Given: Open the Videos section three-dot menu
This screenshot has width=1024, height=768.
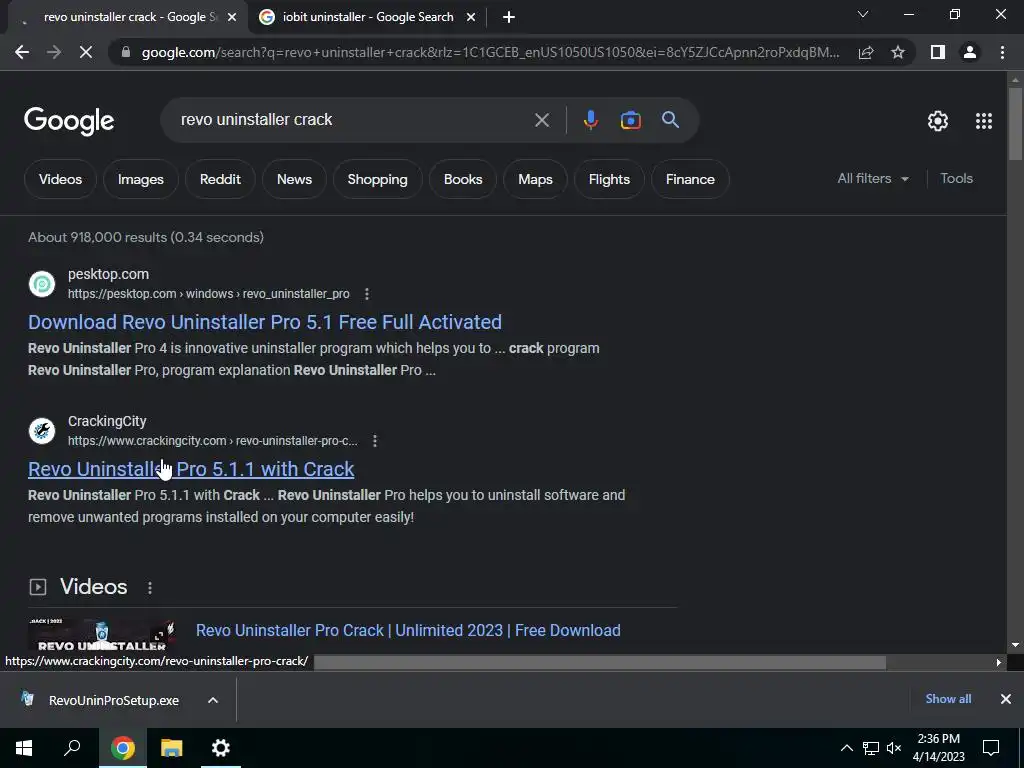Looking at the screenshot, I should pos(150,587).
